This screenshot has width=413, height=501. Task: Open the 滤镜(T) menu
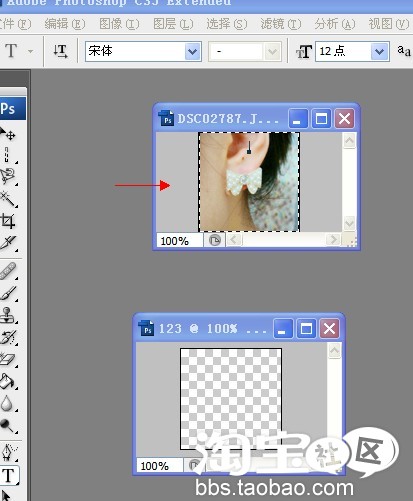pyautogui.click(x=281, y=24)
